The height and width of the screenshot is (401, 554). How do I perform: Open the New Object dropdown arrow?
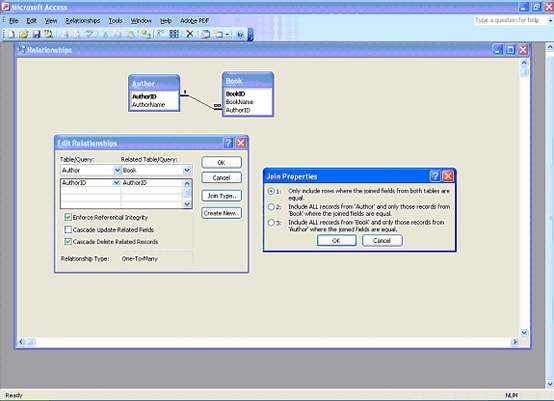[x=227, y=34]
